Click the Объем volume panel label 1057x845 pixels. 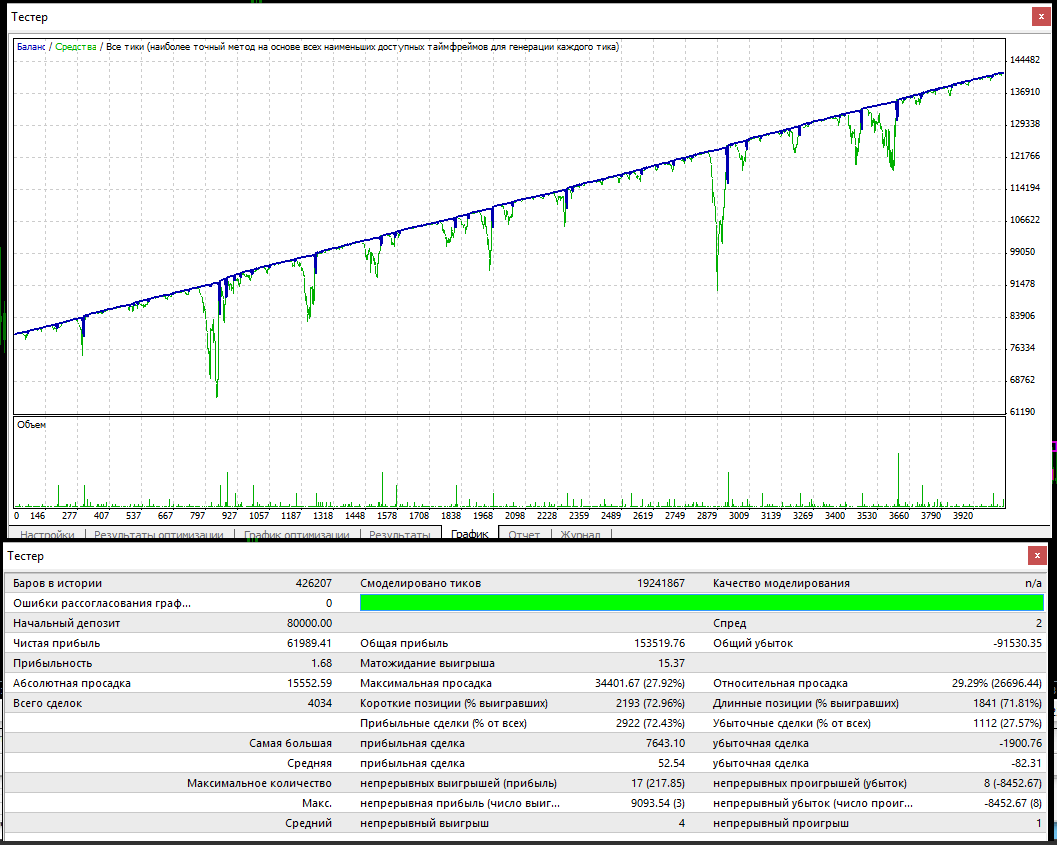[x=32, y=425]
